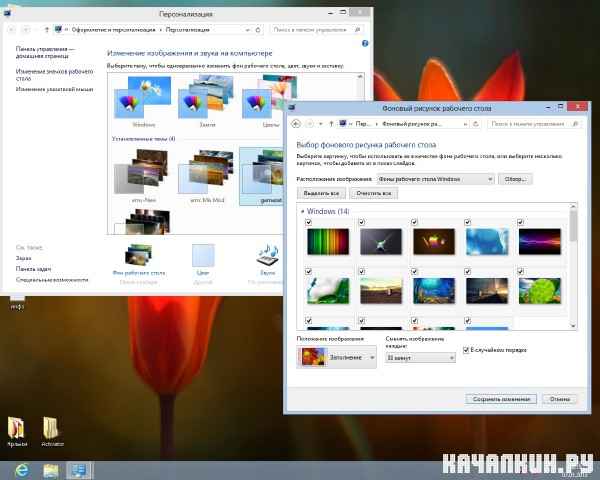Click Сохранить изменения button

tap(501, 399)
